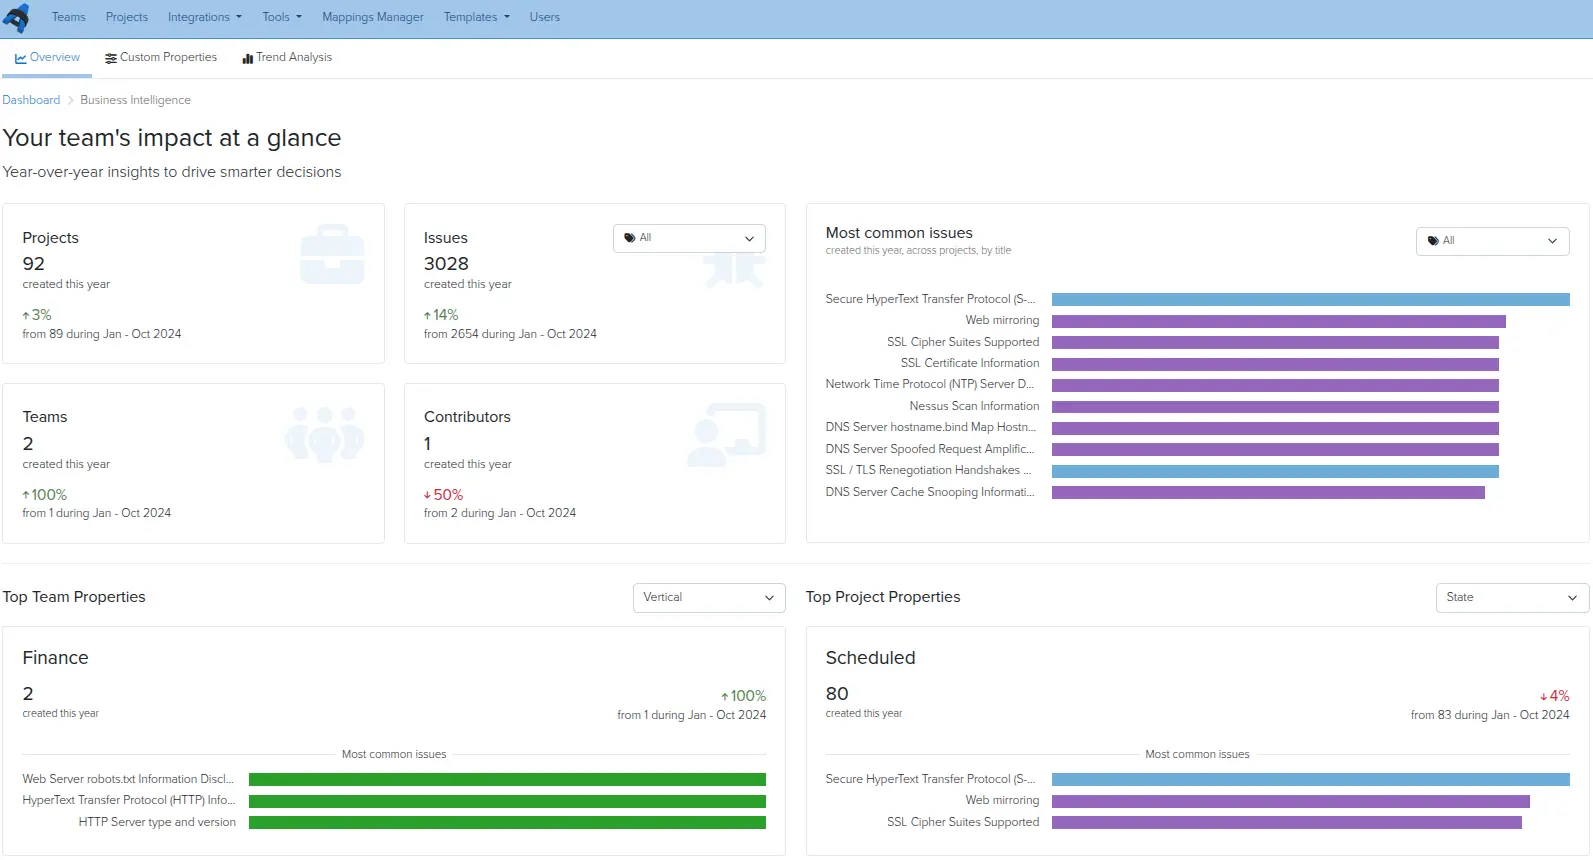
Task: Click the Web mirroring purple bar in top chart
Action: pyautogui.click(x=1278, y=321)
